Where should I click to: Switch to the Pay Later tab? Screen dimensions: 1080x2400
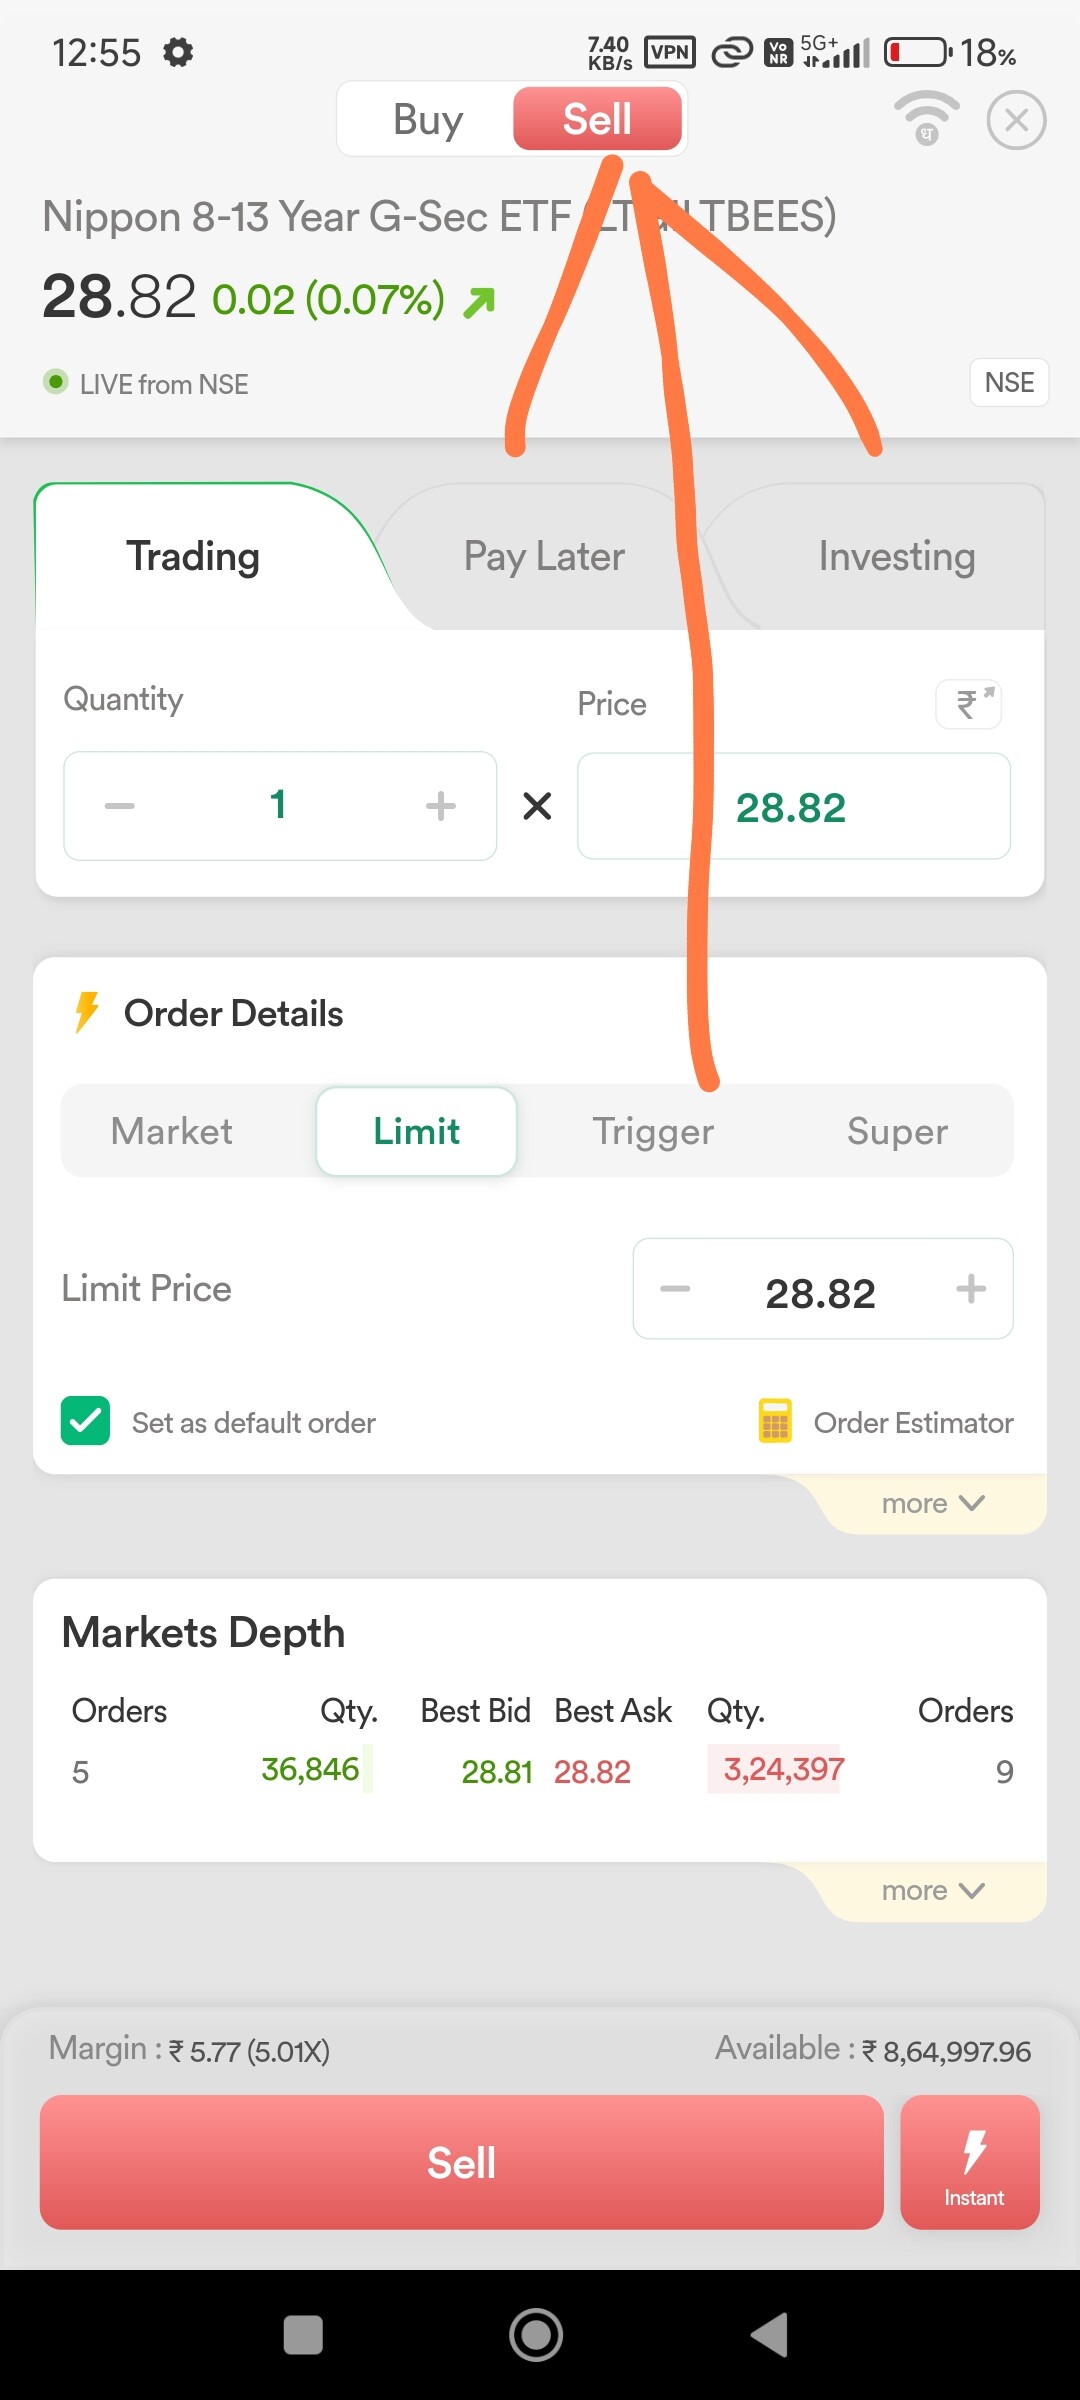click(544, 557)
